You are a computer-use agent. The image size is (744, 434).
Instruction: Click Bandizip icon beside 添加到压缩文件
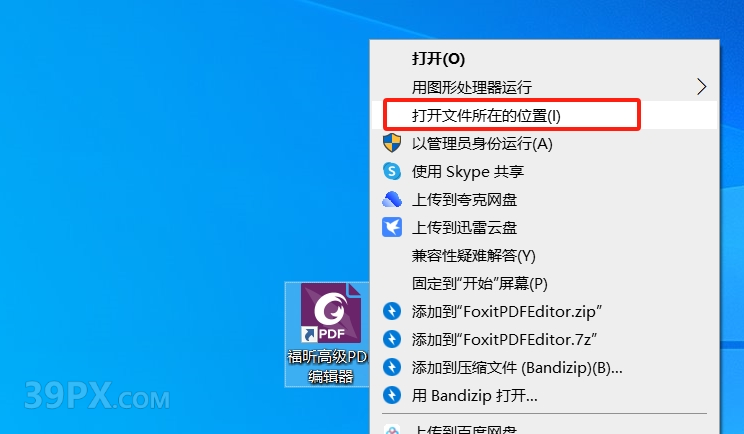[392, 367]
